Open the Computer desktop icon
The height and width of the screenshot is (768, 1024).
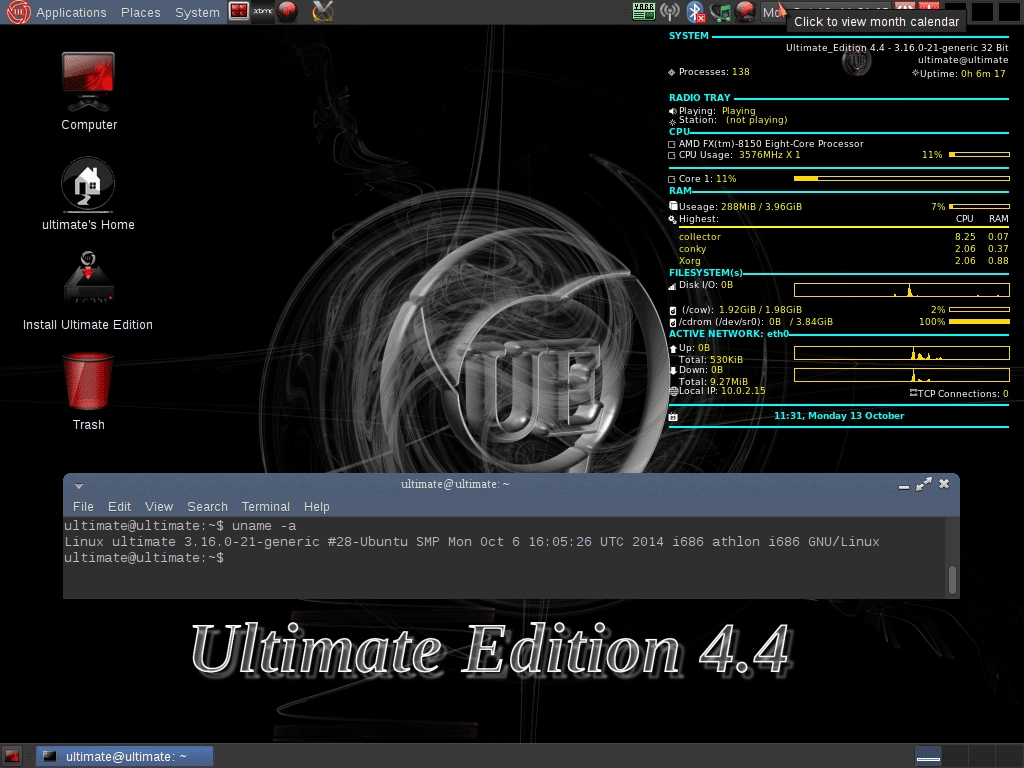[x=89, y=91]
